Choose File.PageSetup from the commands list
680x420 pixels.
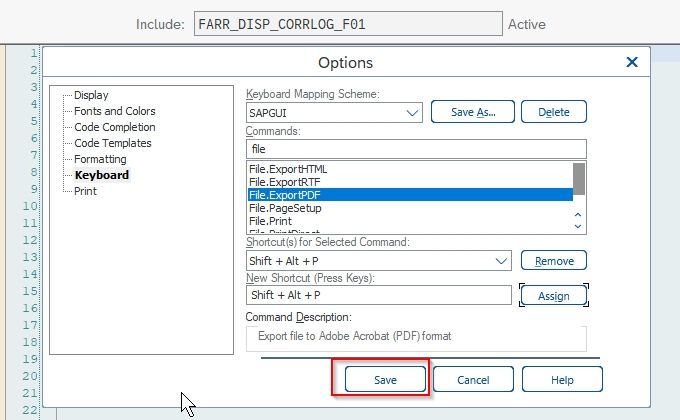tap(285, 208)
